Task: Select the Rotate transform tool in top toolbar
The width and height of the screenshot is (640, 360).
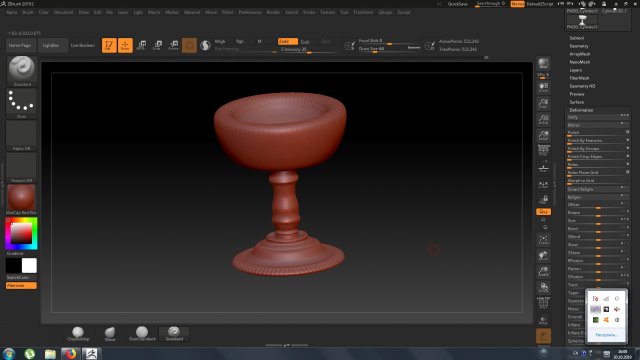Action: pyautogui.click(x=173, y=45)
